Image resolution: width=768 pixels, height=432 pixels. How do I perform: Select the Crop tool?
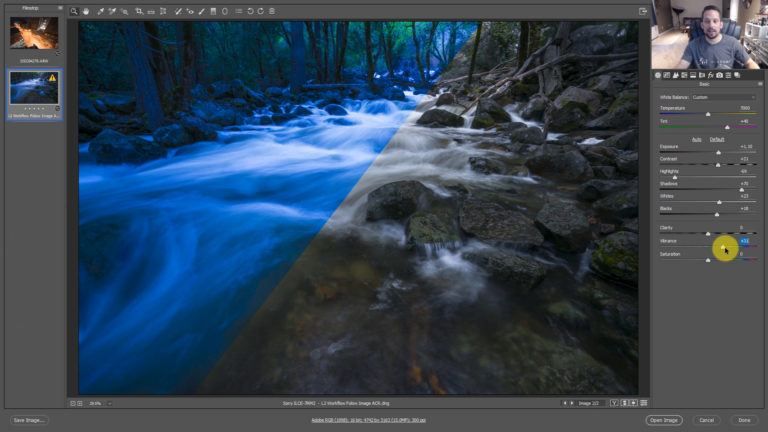click(139, 11)
